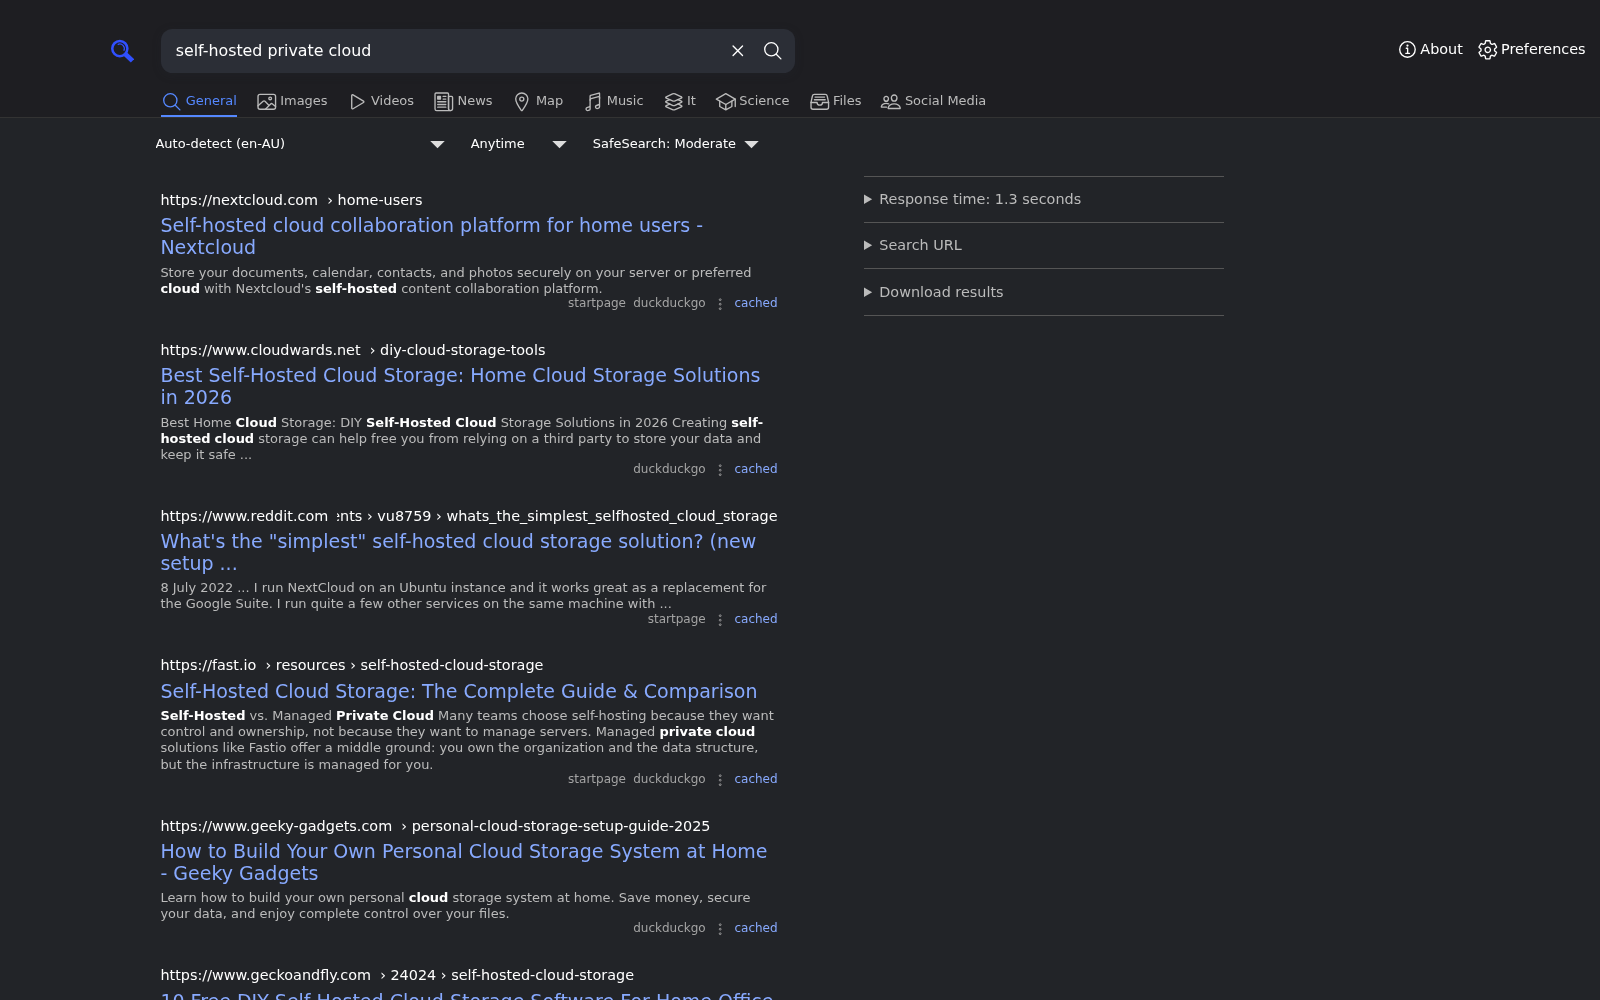Image resolution: width=1600 pixels, height=1000 pixels.
Task: Open the SafeSearch: Moderate dropdown
Action: pyautogui.click(x=676, y=144)
